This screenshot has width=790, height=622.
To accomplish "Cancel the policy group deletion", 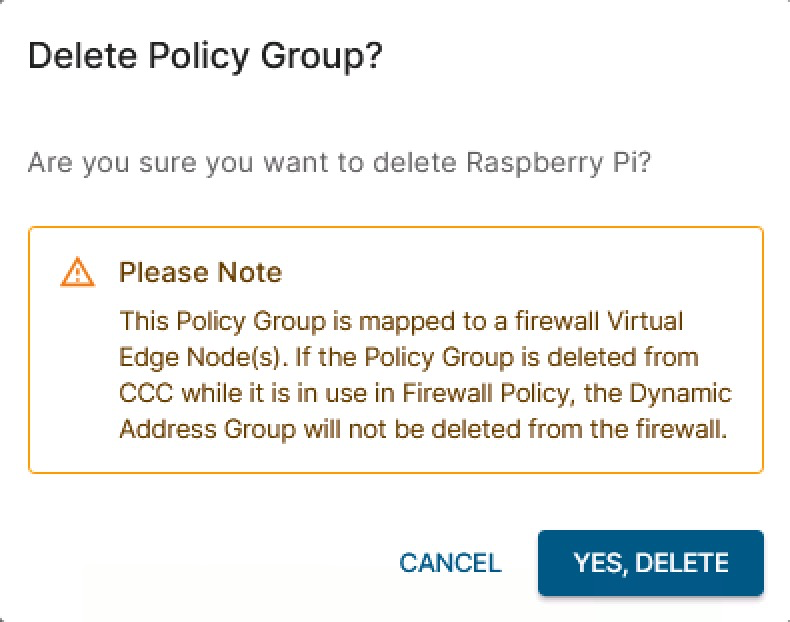I will point(450,563).
